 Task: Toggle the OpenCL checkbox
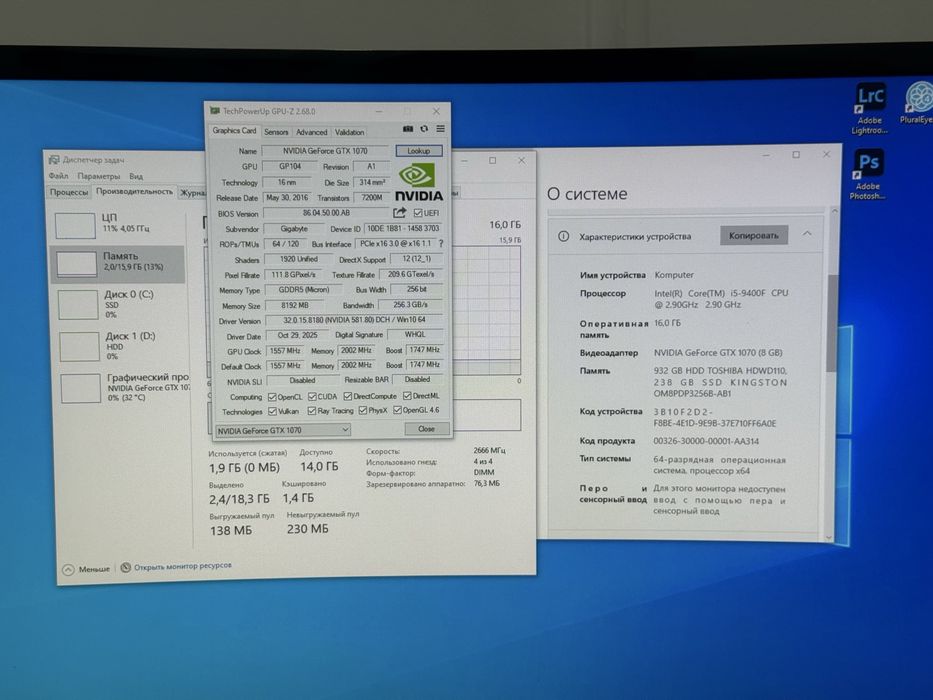point(272,397)
